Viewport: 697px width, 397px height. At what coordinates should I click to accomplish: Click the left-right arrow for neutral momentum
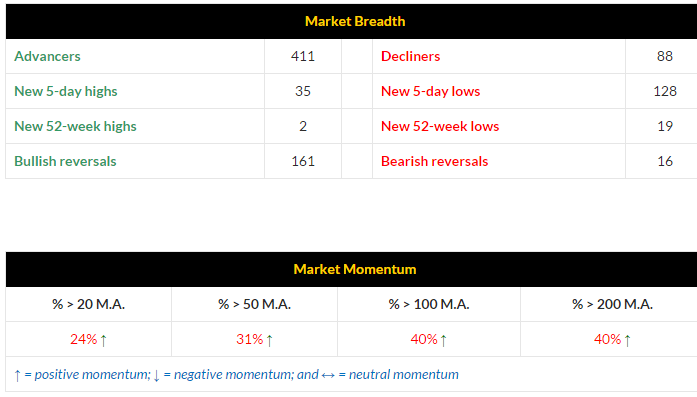pos(328,376)
